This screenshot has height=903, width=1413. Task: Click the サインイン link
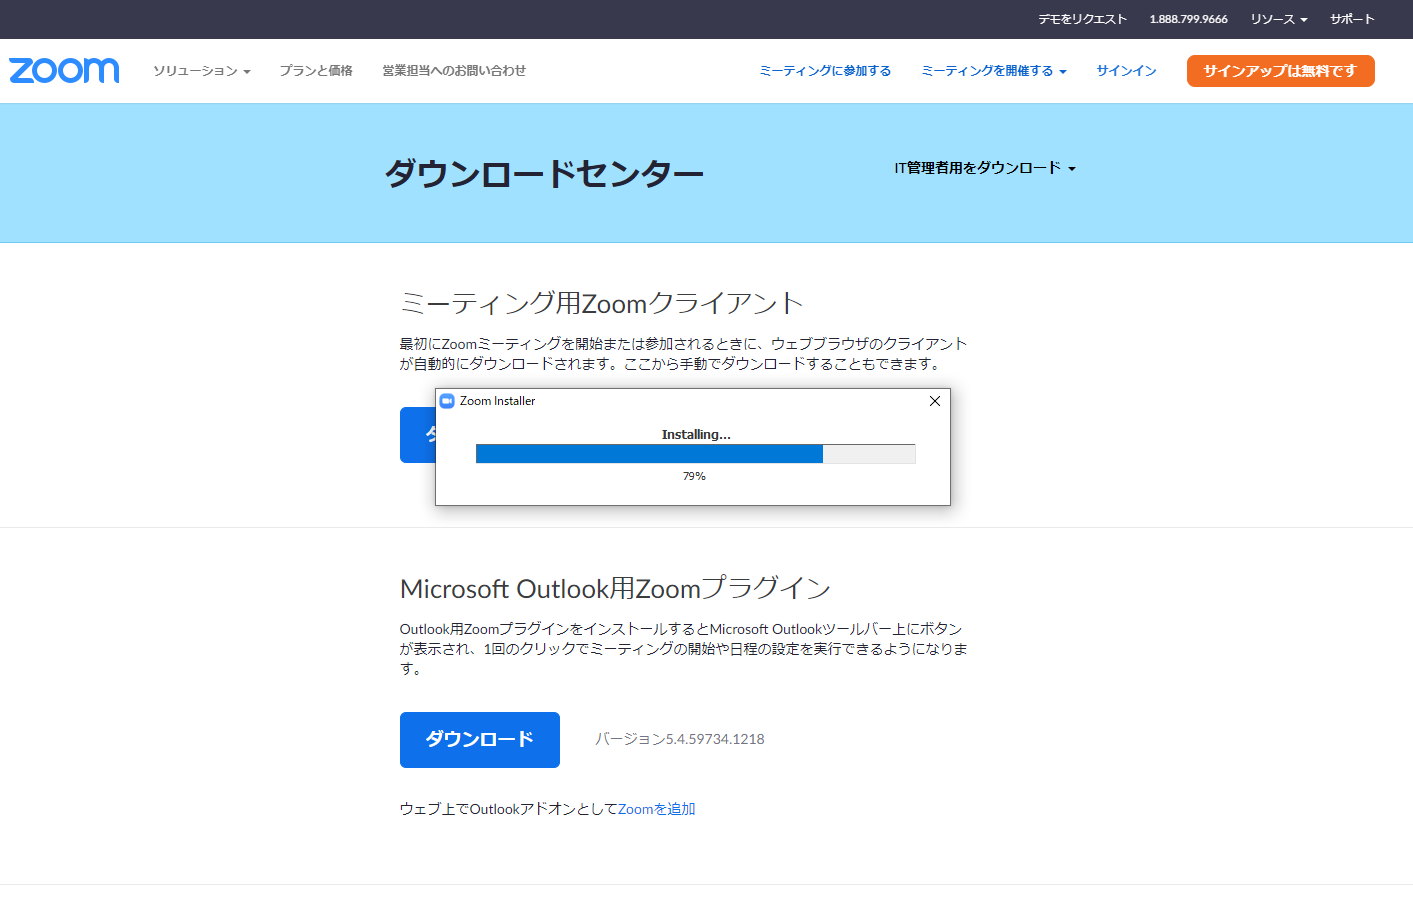[1126, 71]
